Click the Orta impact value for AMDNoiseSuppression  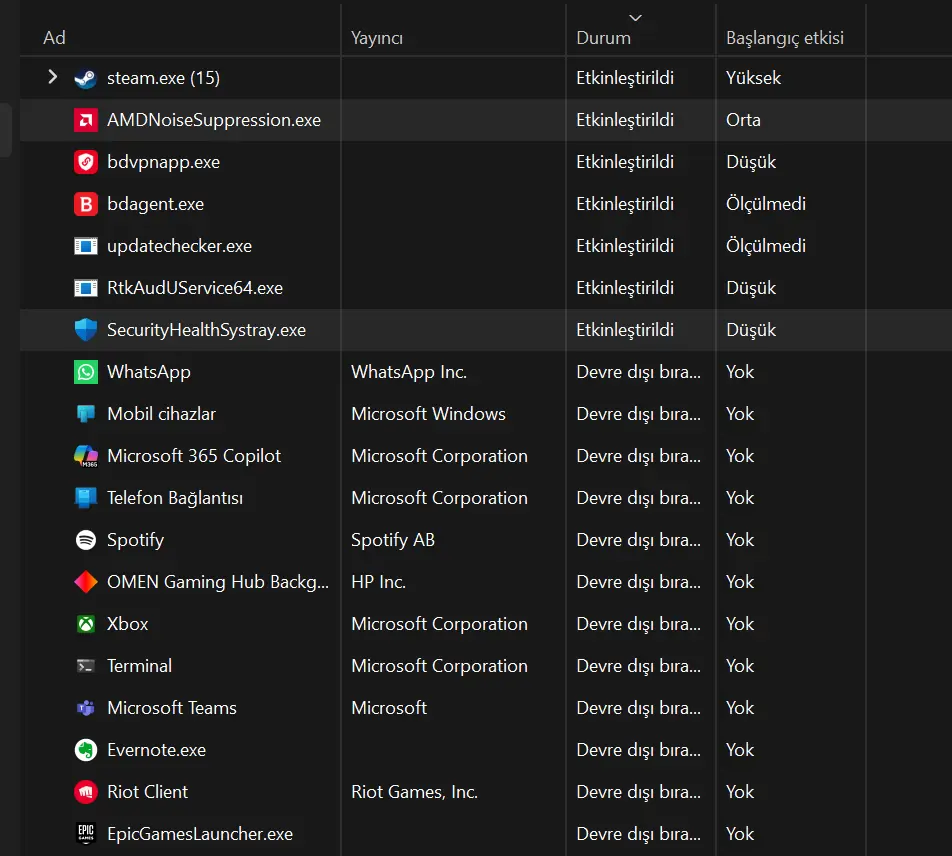click(743, 120)
